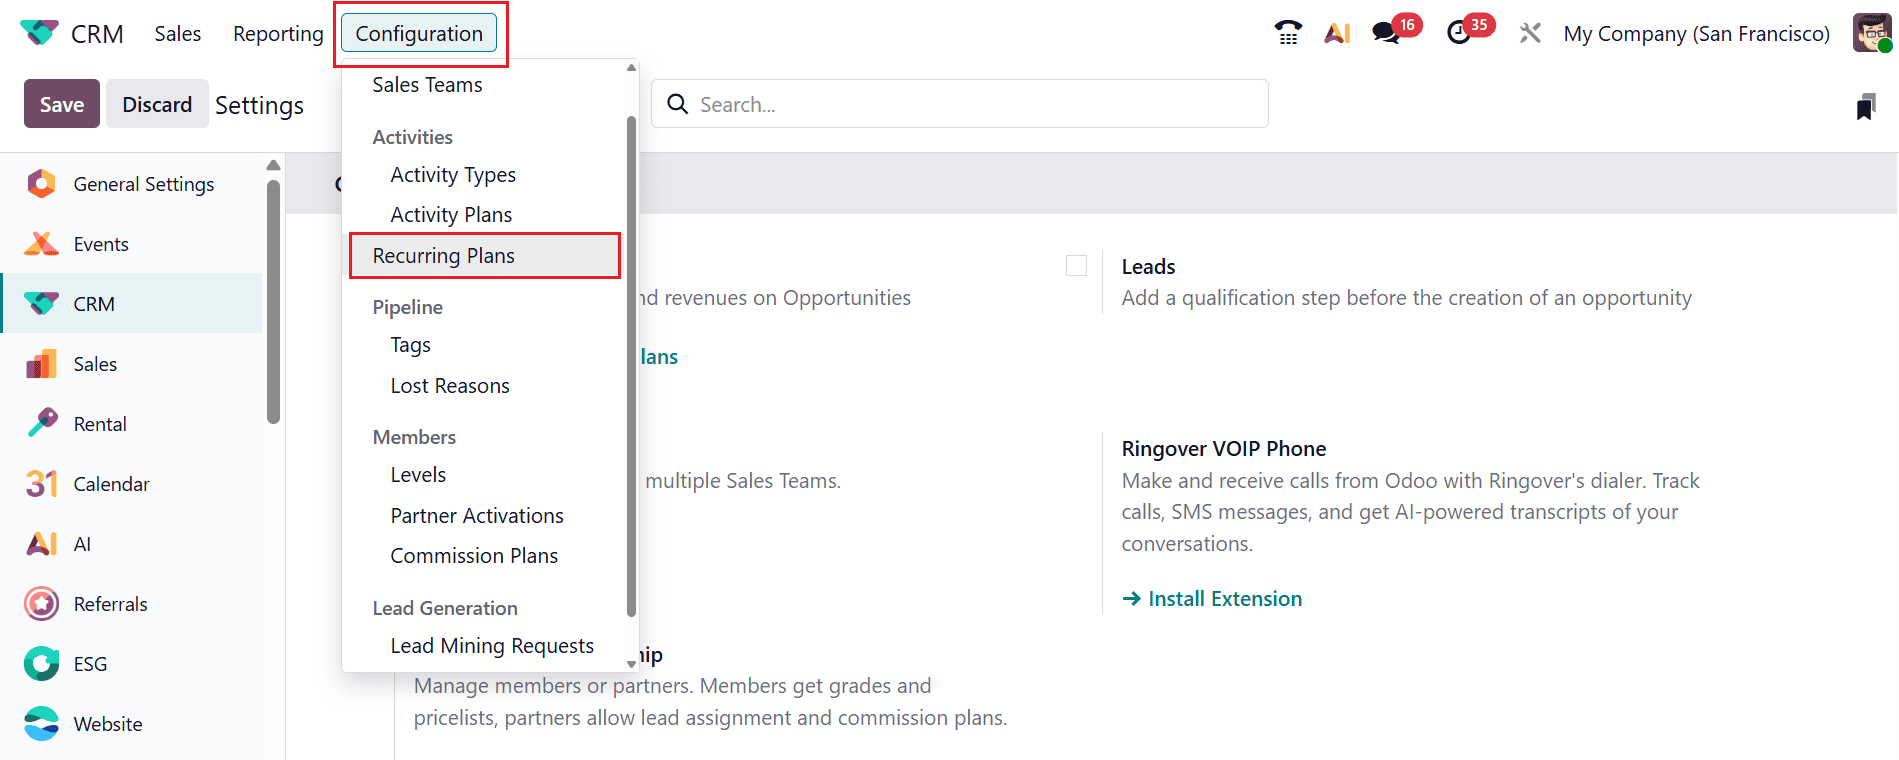Switch company My Company (San Francisco)
The image size is (1899, 760).
tap(1697, 34)
